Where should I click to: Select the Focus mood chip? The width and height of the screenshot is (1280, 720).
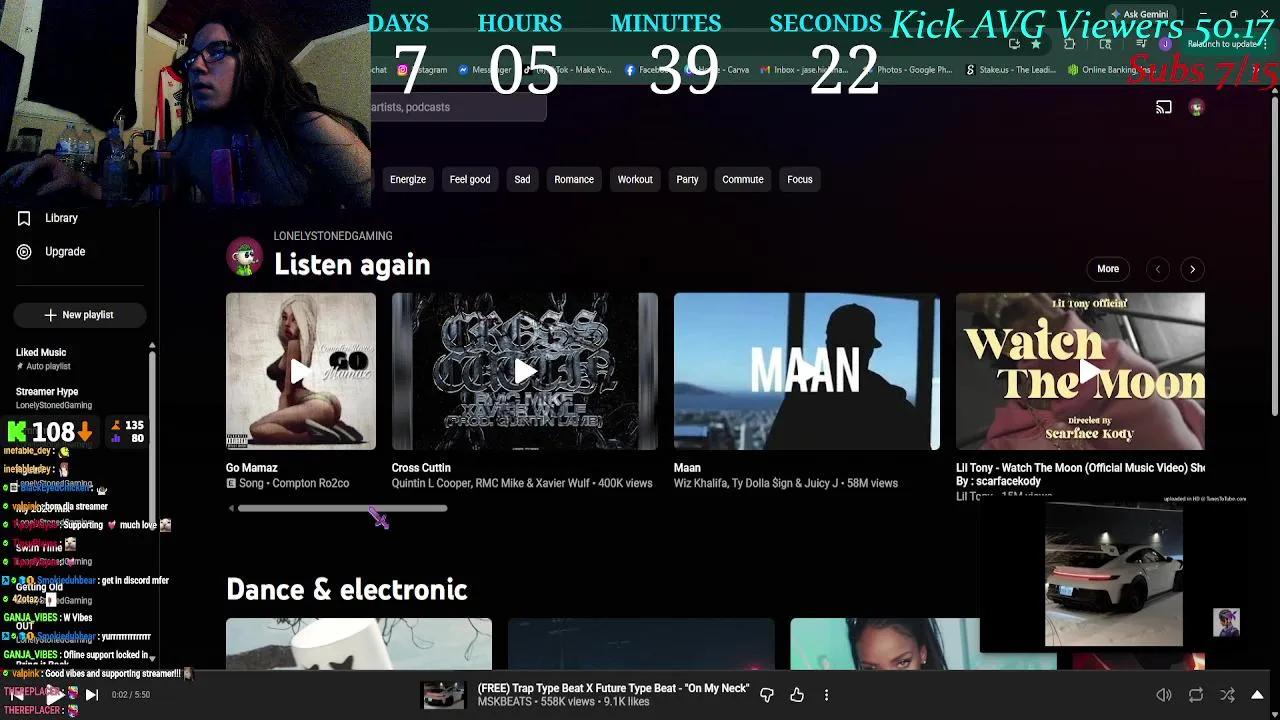point(800,179)
